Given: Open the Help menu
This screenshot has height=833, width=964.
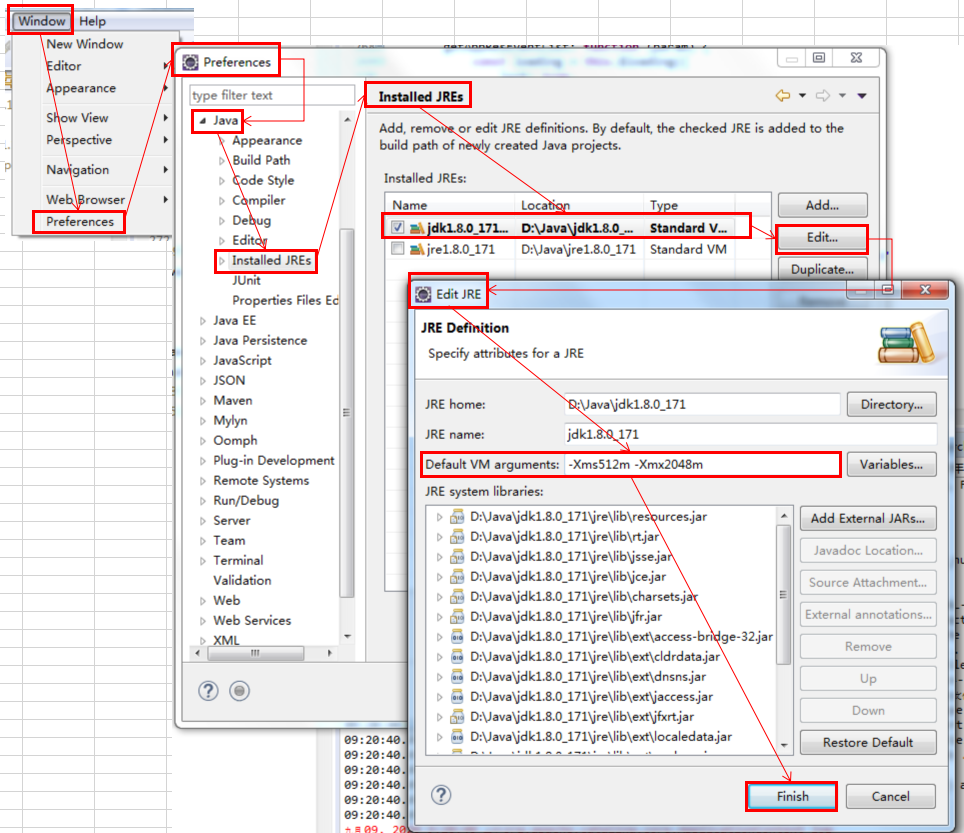Looking at the screenshot, I should click(x=92, y=21).
